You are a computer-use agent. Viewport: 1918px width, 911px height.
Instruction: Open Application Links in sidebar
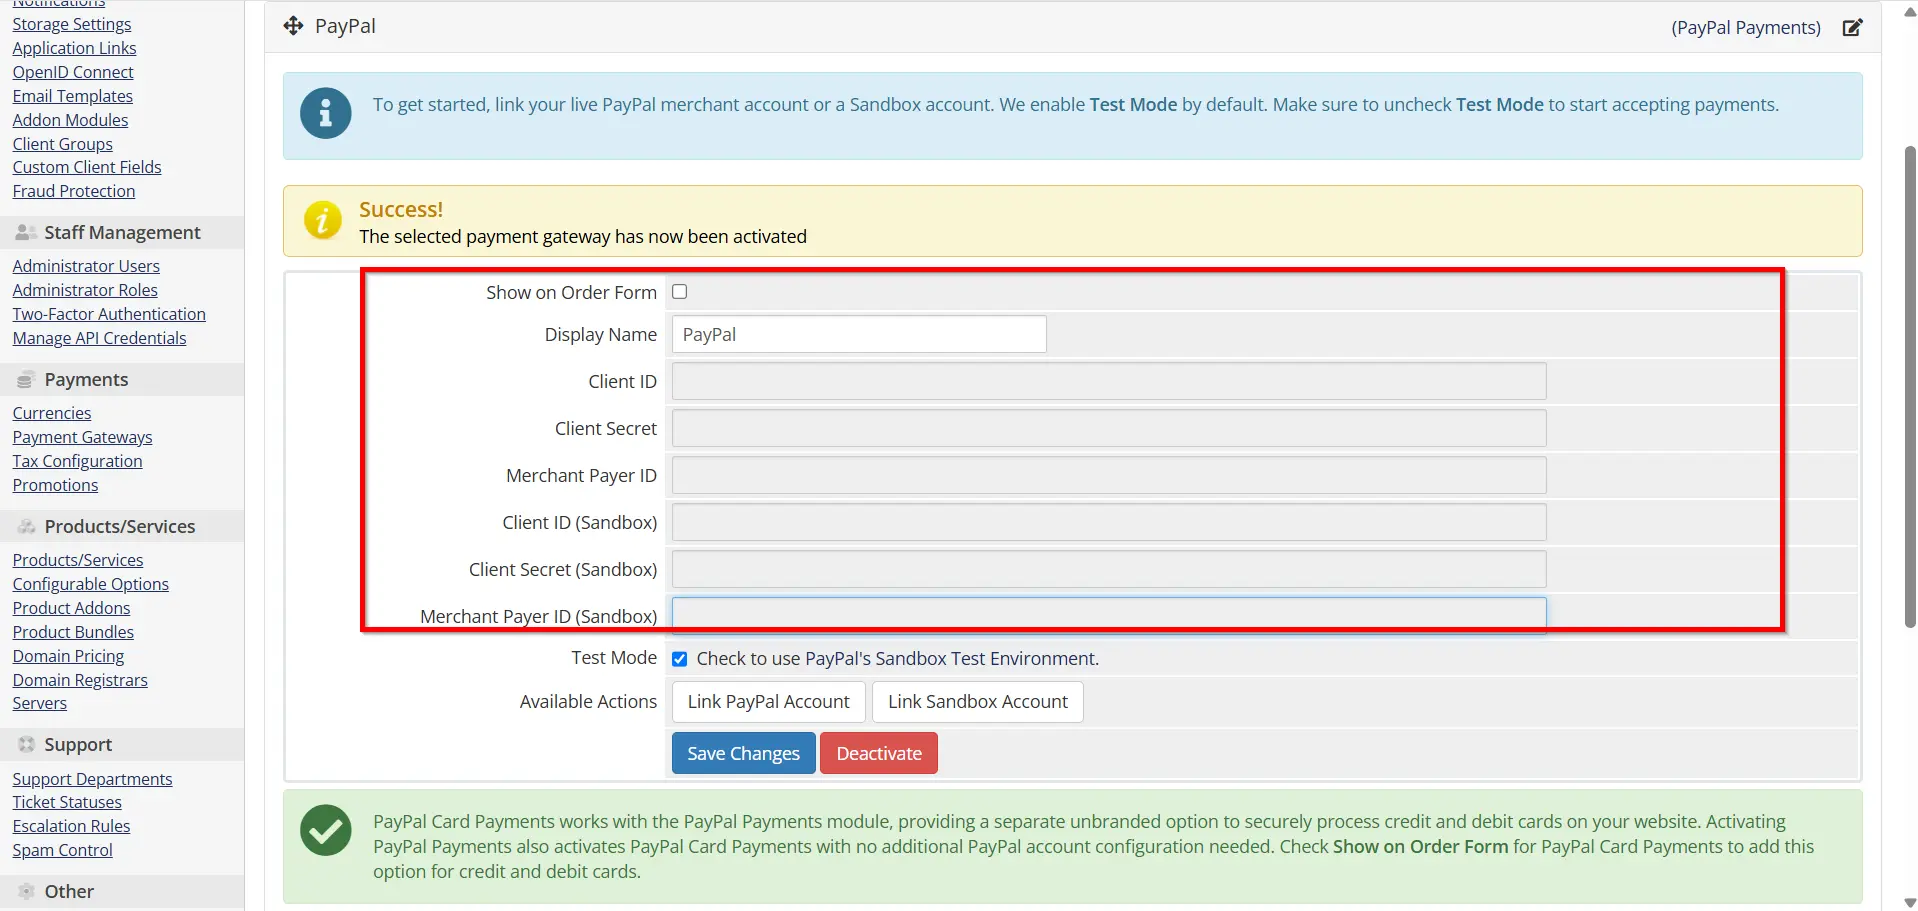pyautogui.click(x=74, y=48)
